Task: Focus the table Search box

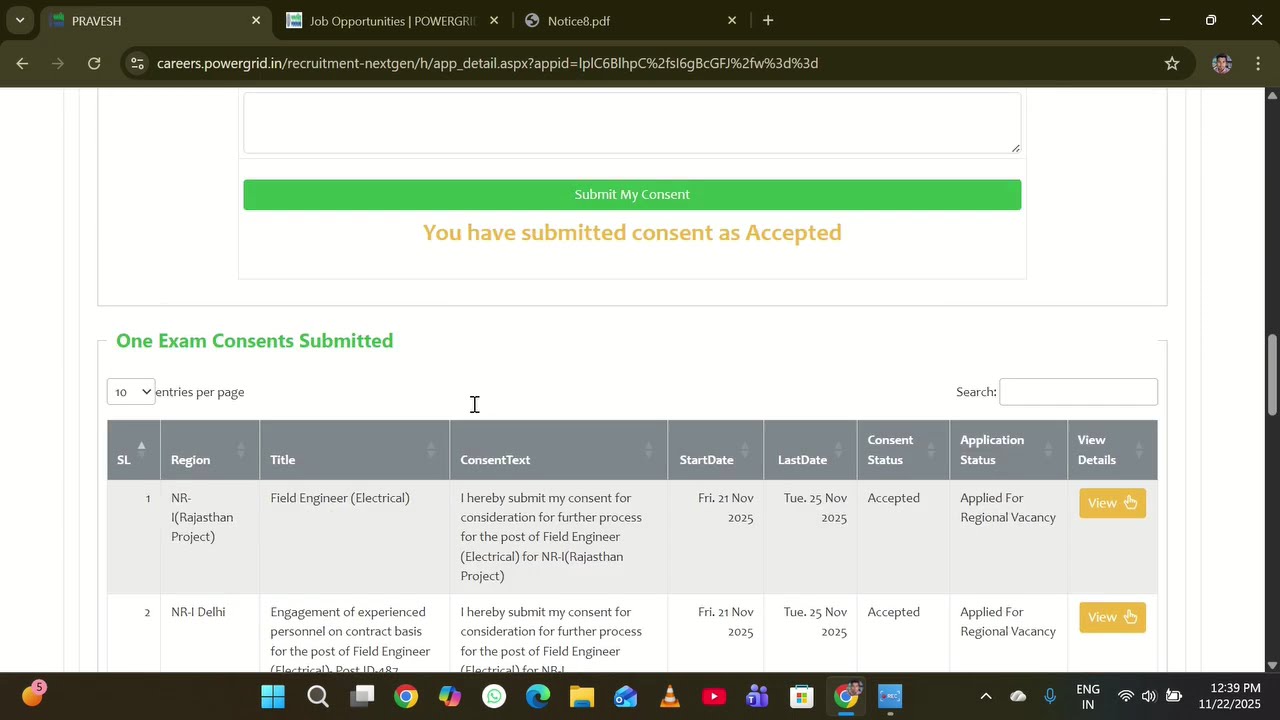Action: pyautogui.click(x=1078, y=392)
